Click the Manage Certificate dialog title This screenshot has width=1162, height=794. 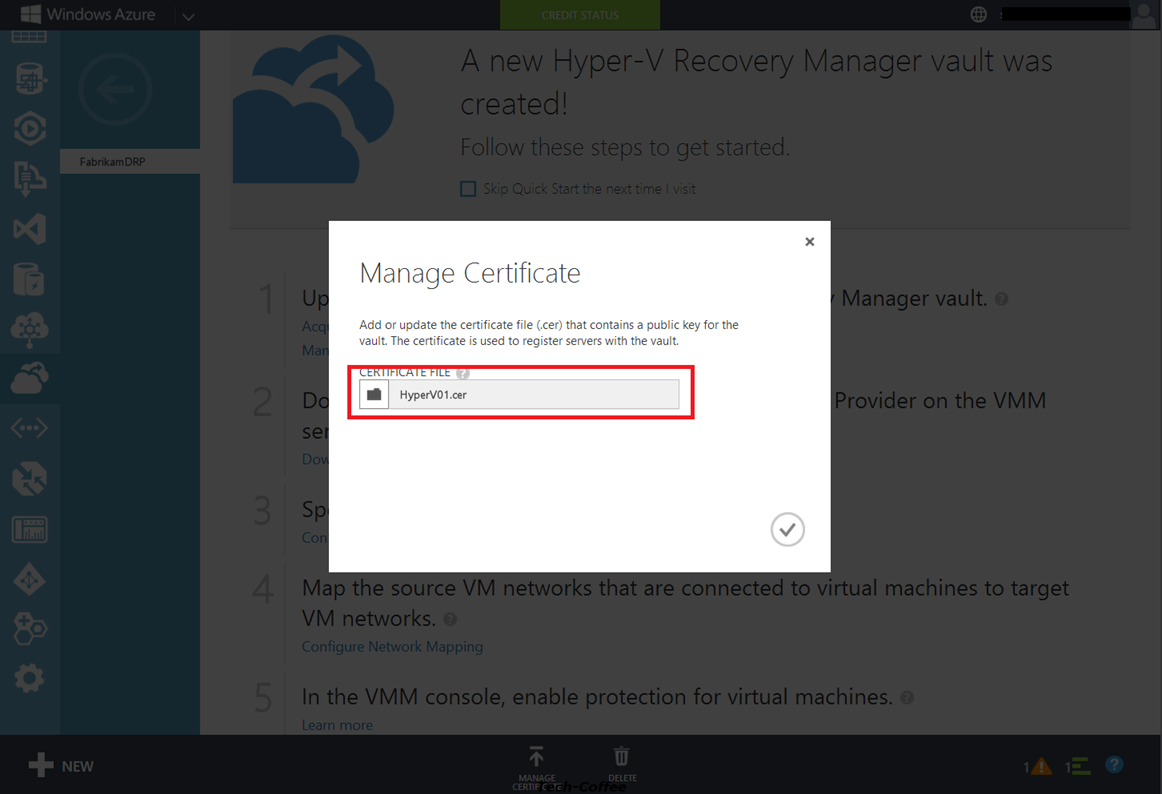470,273
